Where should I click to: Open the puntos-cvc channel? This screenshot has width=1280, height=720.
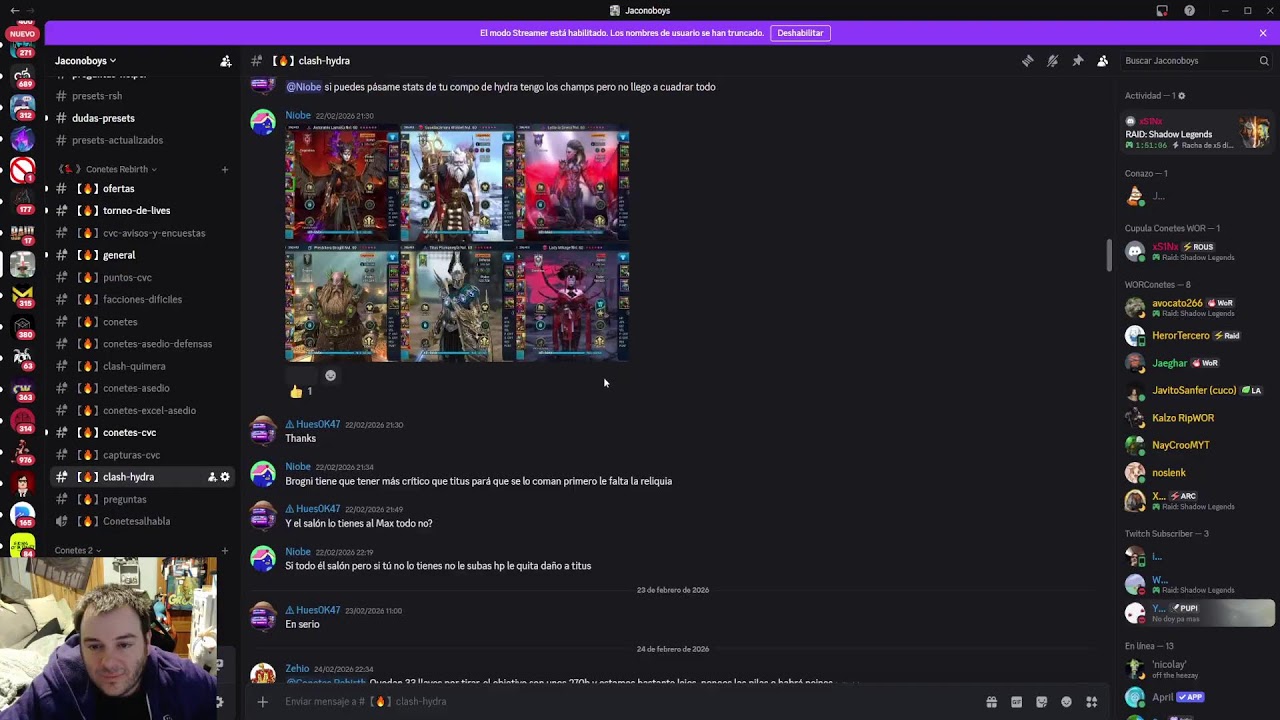(x=140, y=277)
